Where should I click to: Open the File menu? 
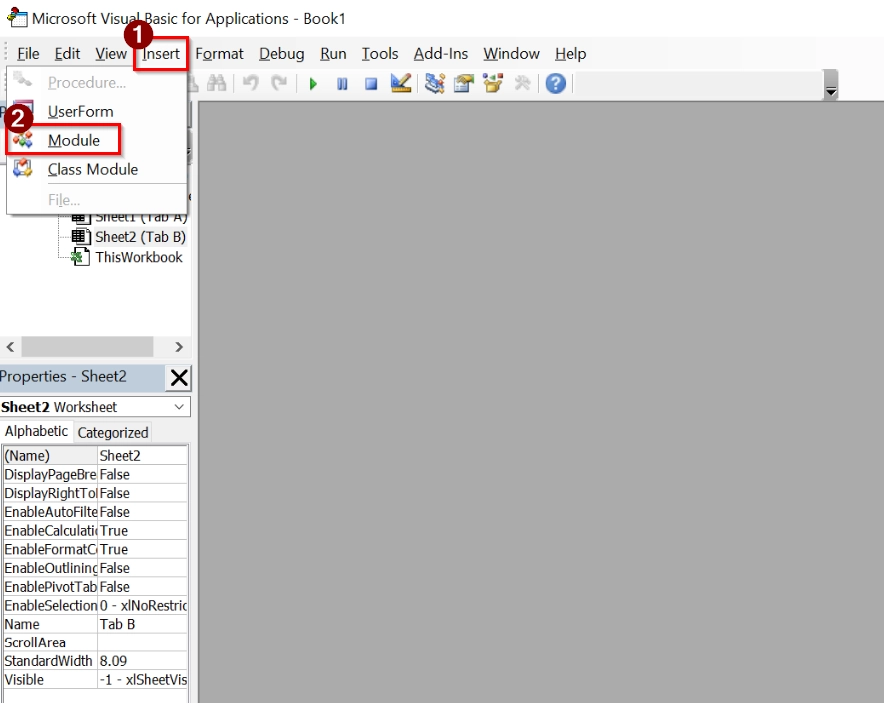tap(28, 54)
